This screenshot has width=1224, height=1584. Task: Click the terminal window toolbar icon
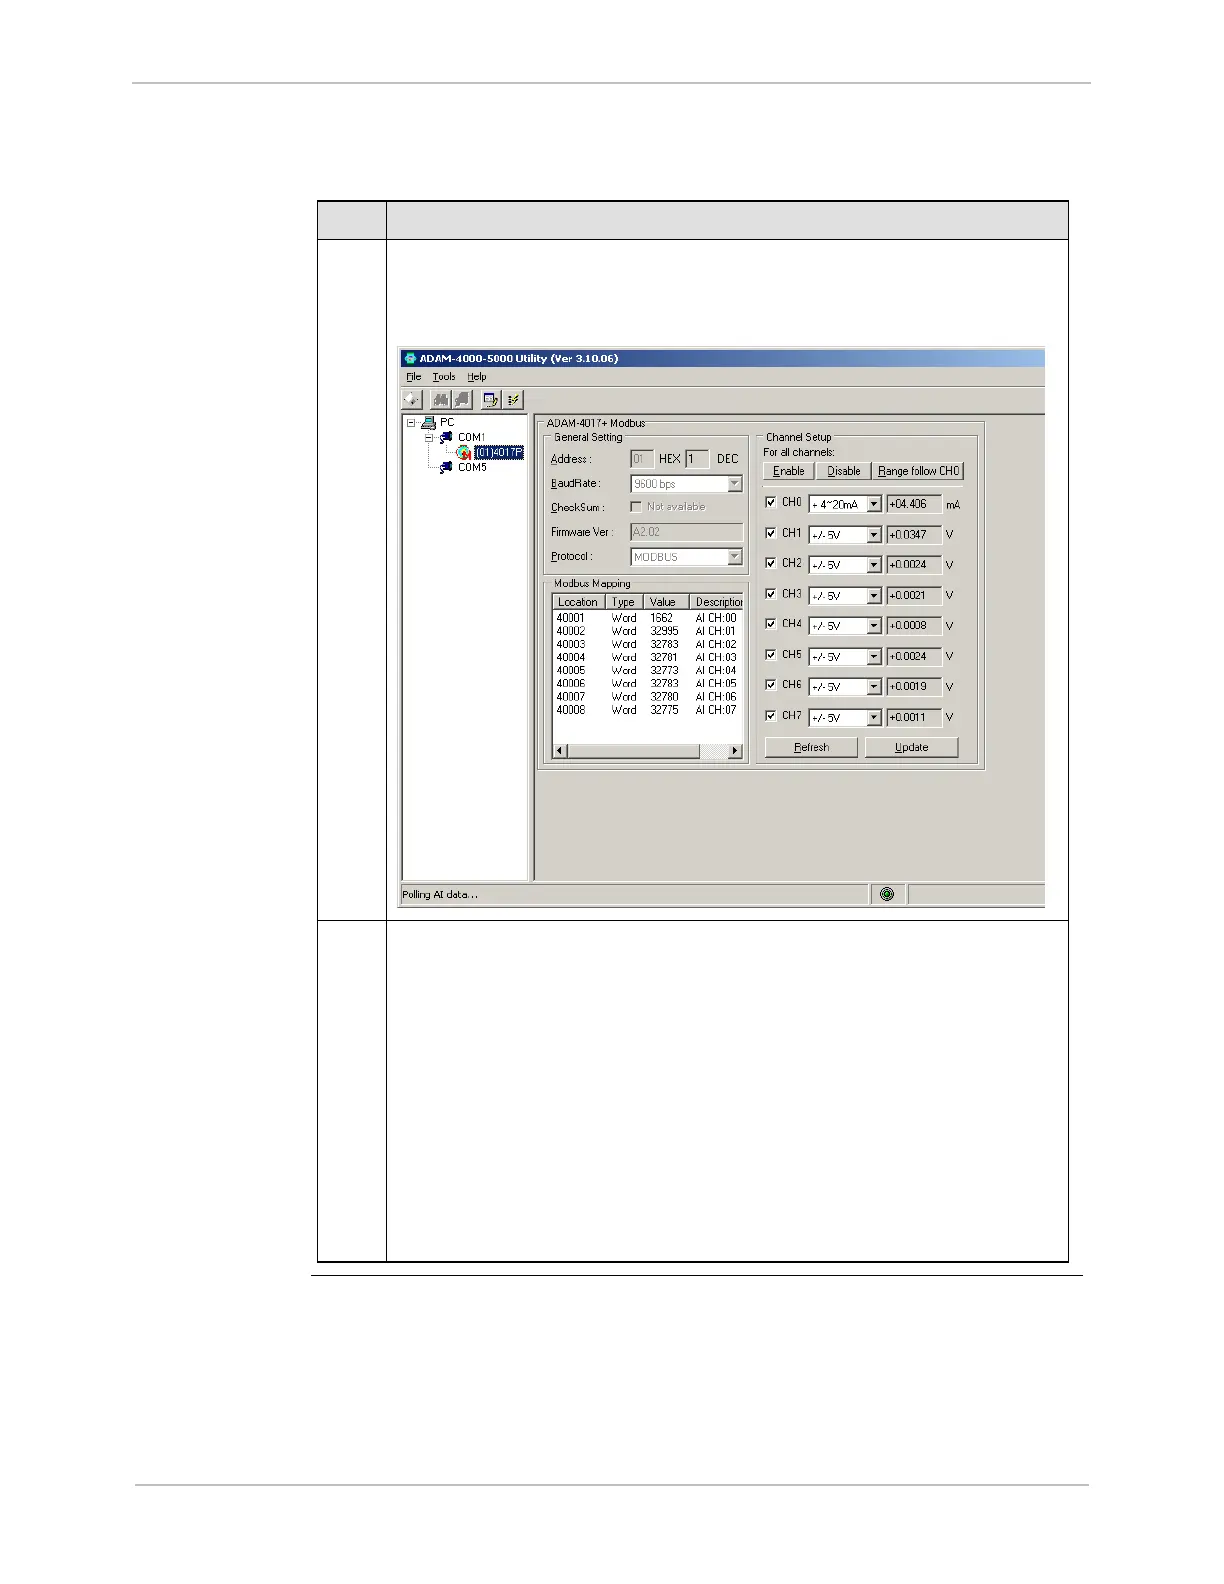click(491, 400)
